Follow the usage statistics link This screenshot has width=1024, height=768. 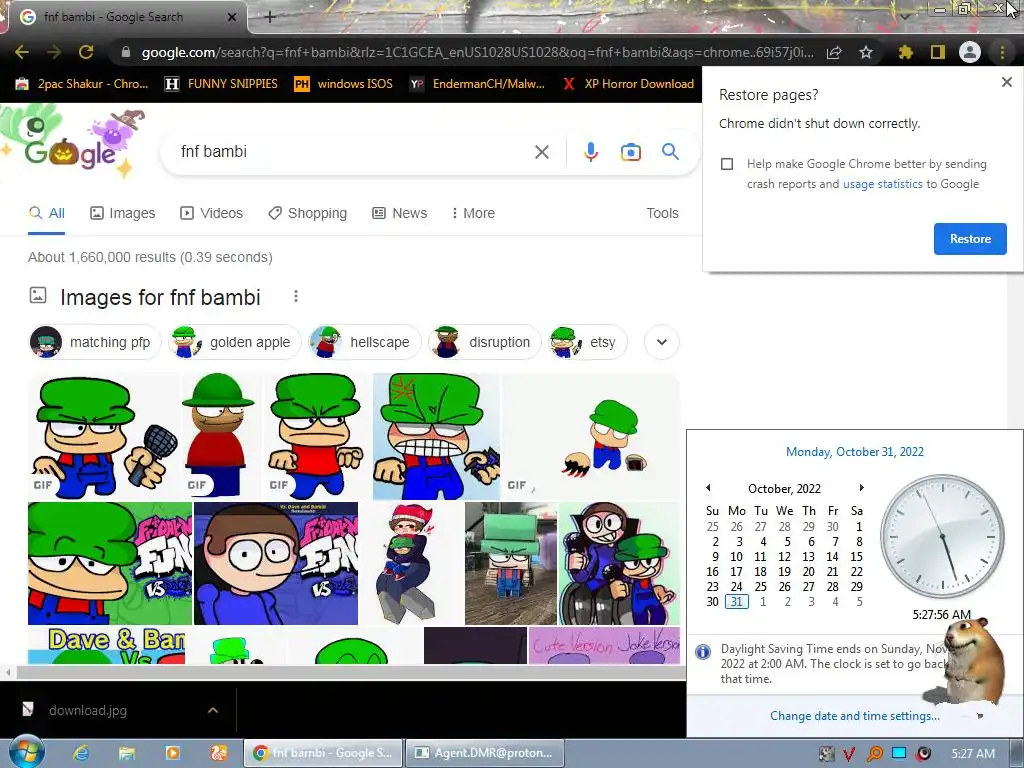tap(882, 184)
